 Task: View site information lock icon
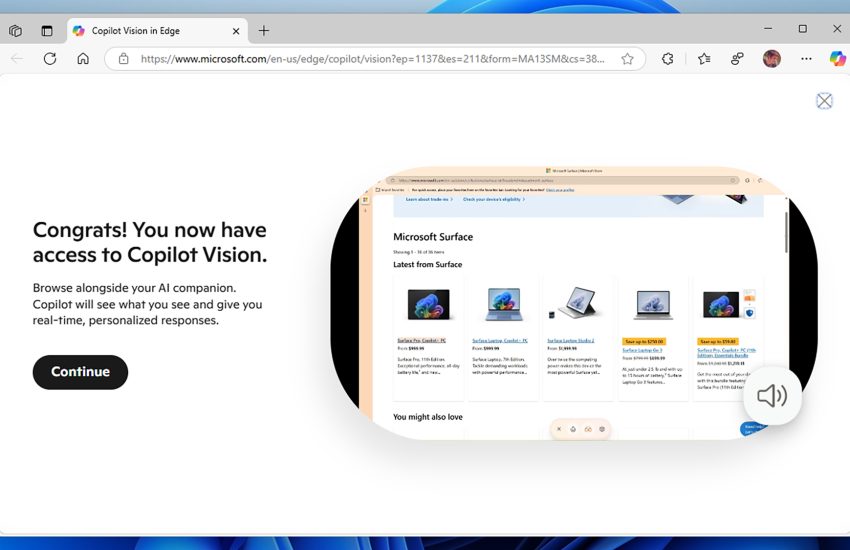[124, 59]
